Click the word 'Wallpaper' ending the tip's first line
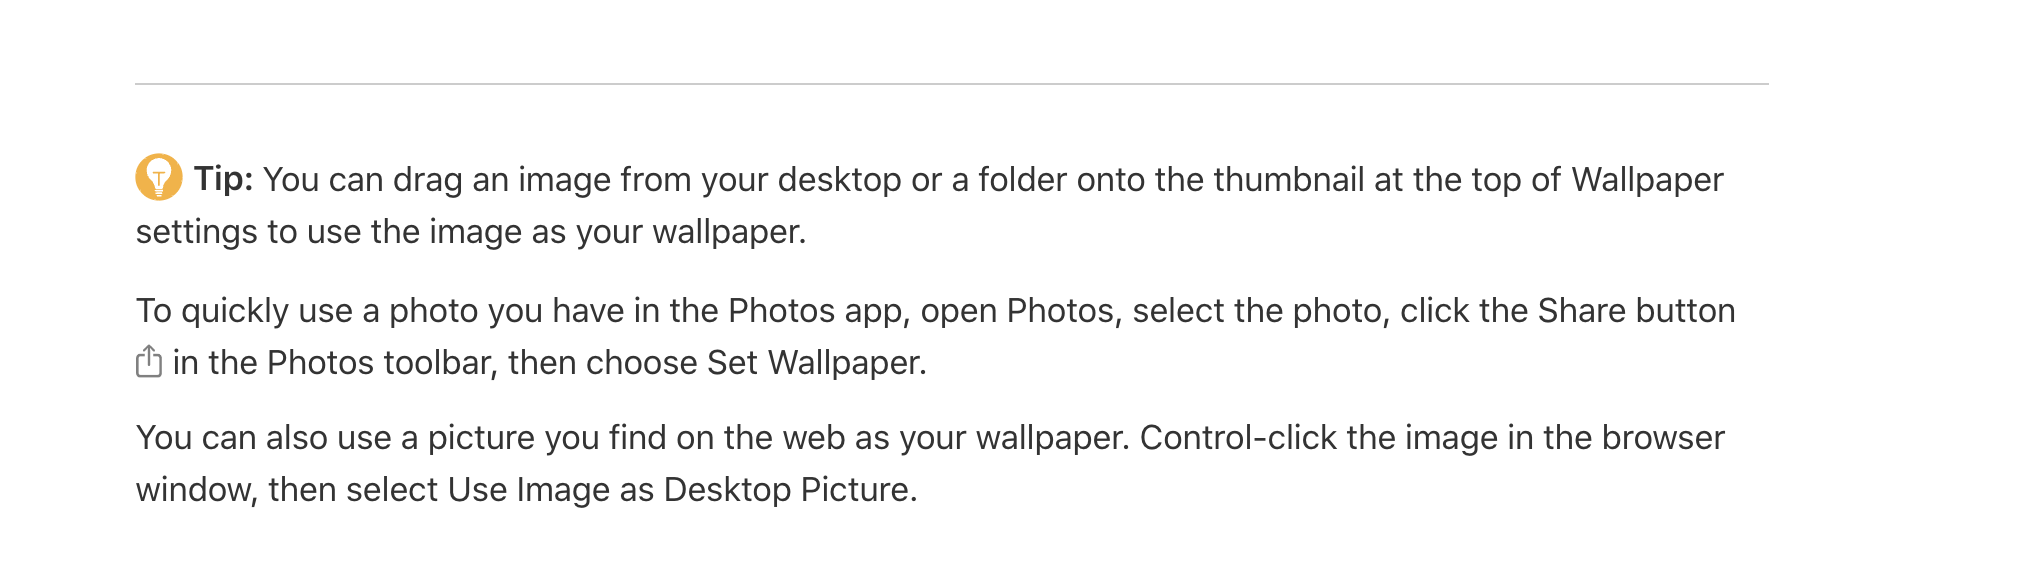 click(1647, 180)
